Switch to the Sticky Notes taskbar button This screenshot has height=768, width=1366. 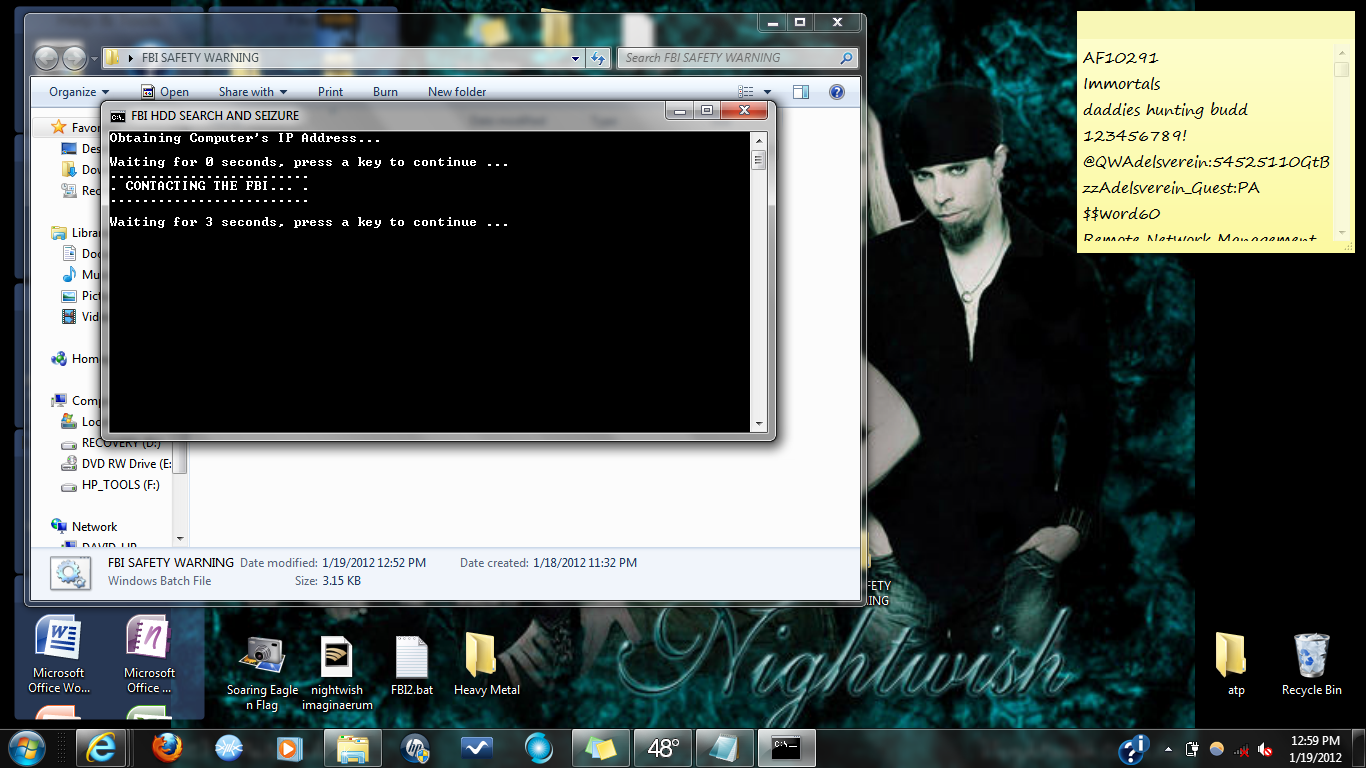pos(601,748)
